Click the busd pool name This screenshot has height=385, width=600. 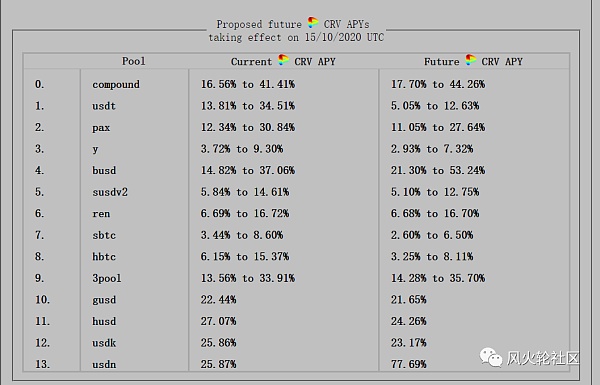(x=104, y=170)
